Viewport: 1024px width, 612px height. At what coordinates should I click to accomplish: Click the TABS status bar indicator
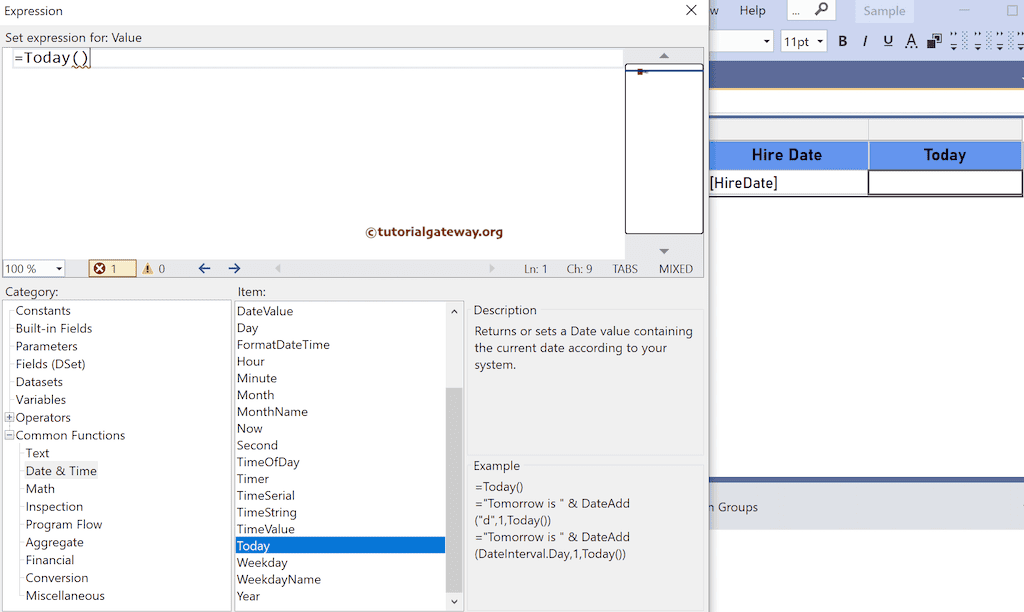click(624, 268)
